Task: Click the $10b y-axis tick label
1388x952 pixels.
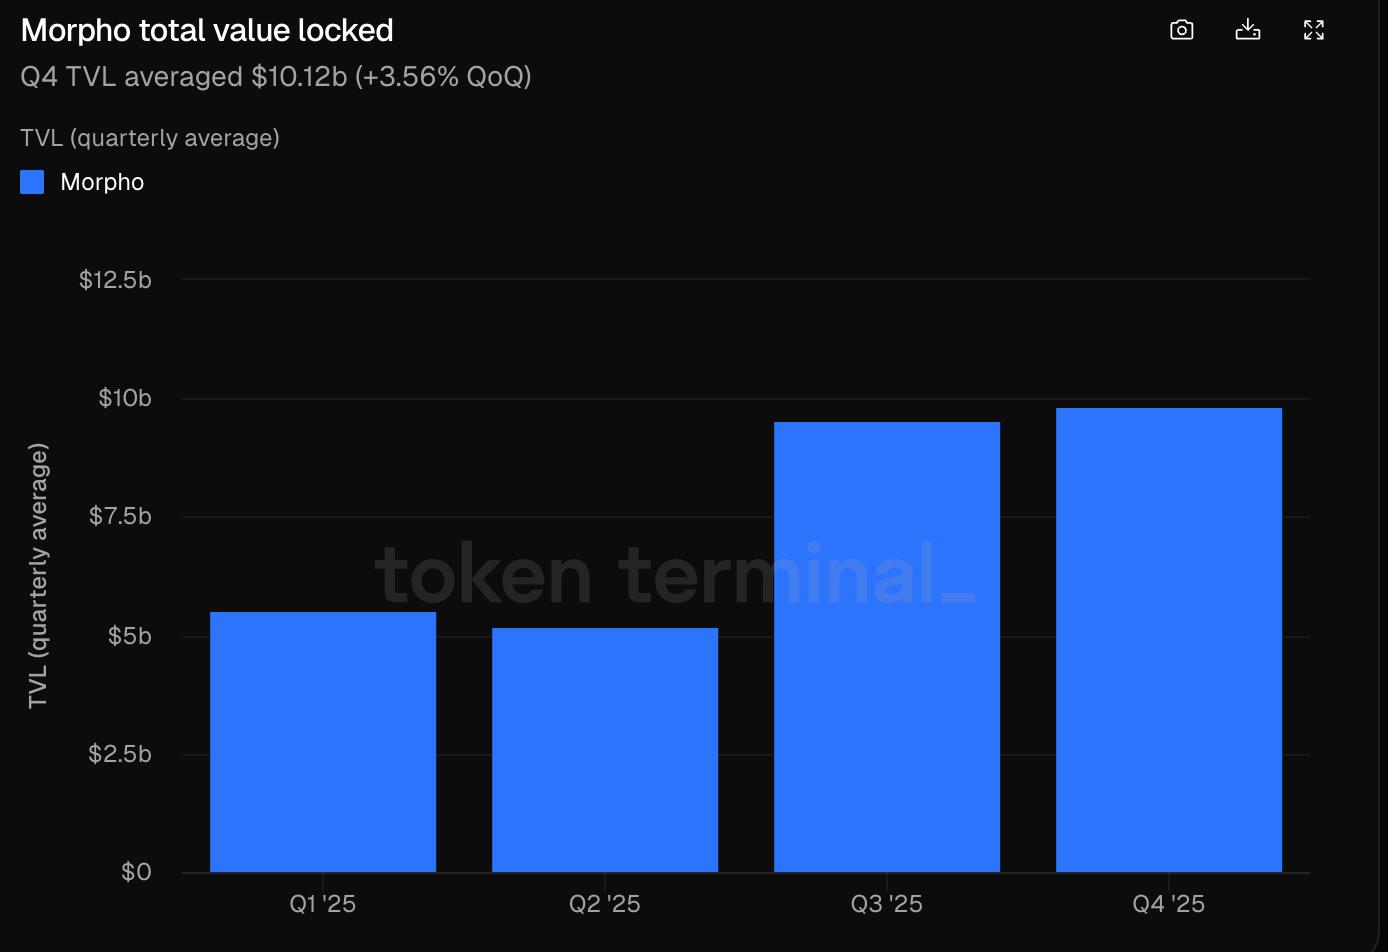Action: click(125, 398)
